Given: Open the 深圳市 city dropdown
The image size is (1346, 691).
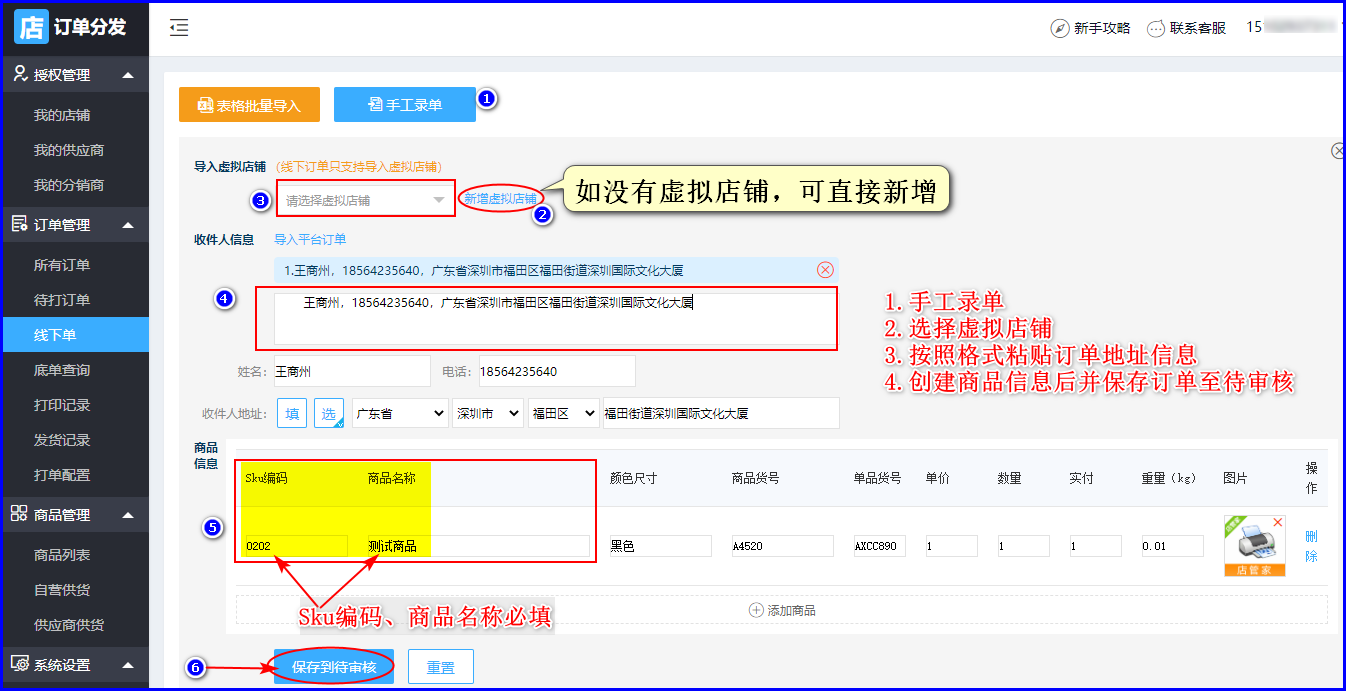Looking at the screenshot, I should [487, 413].
